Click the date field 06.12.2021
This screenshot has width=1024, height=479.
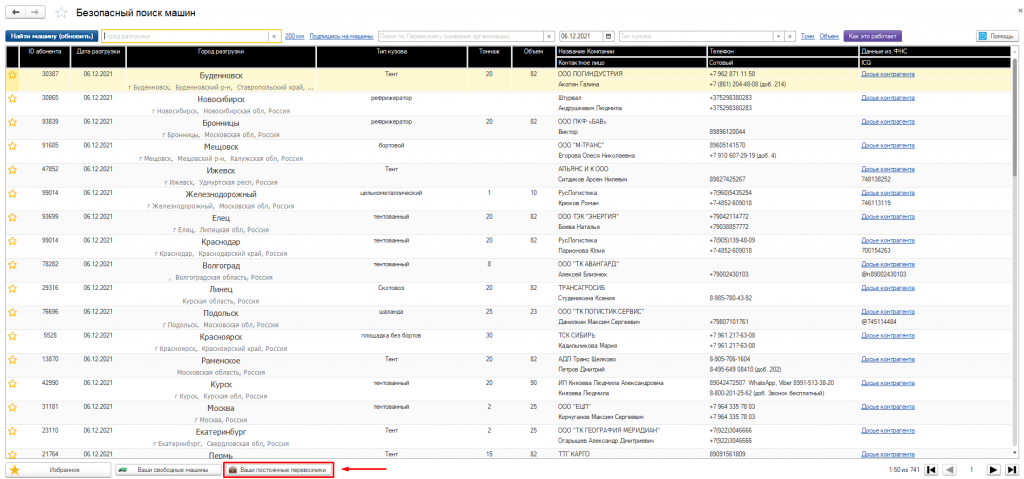581,37
